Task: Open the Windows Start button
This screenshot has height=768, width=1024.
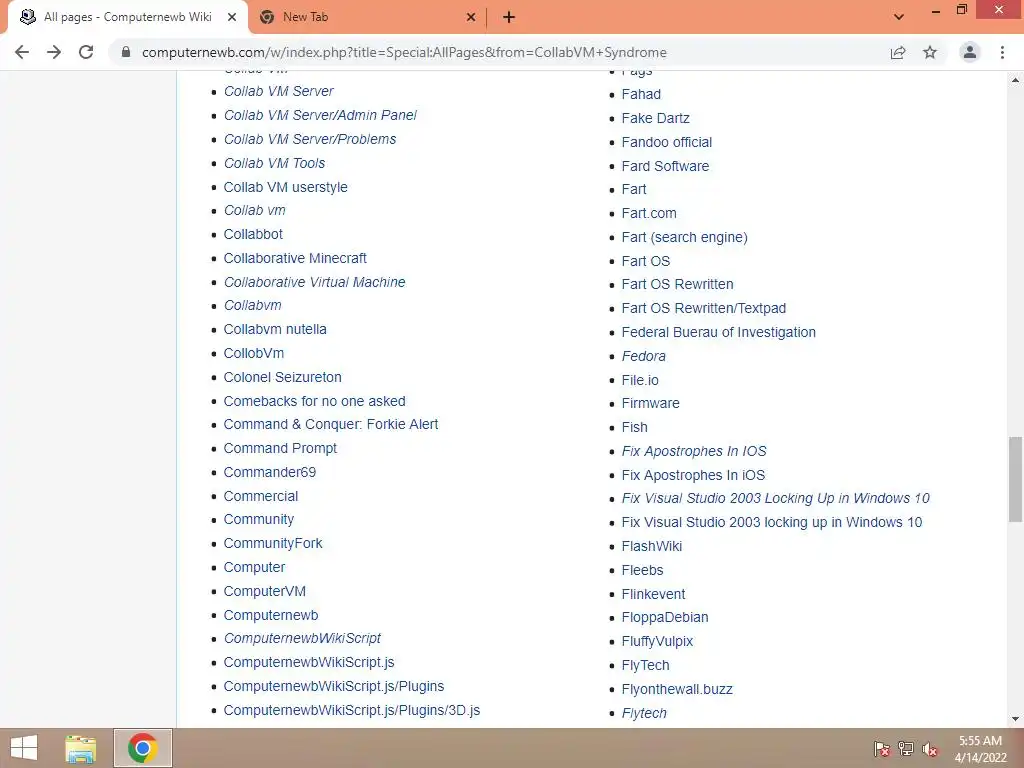Action: point(24,748)
